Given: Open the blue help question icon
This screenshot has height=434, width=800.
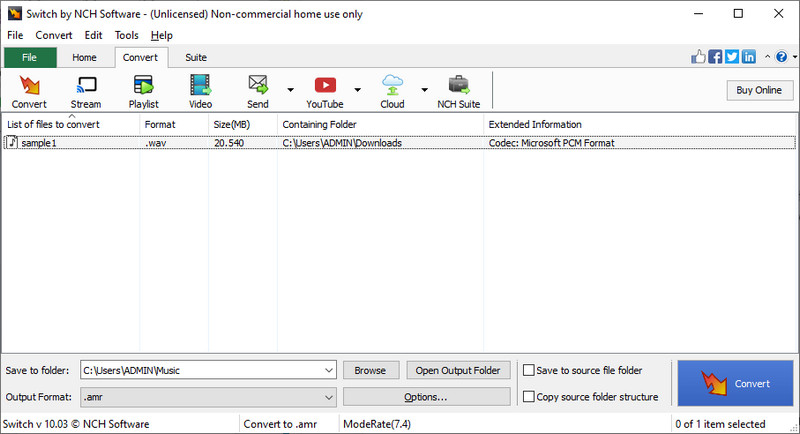Looking at the screenshot, I should tap(781, 57).
